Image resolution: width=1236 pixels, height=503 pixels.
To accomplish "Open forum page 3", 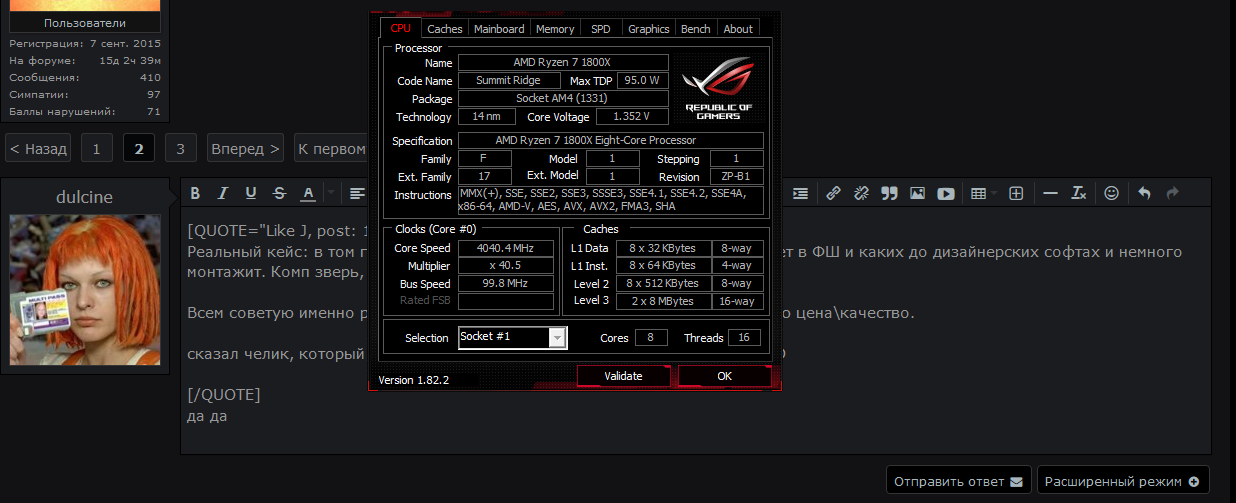I will [x=180, y=149].
